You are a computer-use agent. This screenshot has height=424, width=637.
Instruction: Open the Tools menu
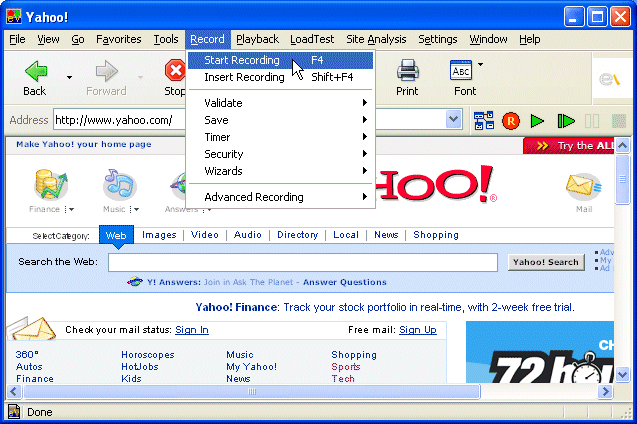pyautogui.click(x=166, y=39)
